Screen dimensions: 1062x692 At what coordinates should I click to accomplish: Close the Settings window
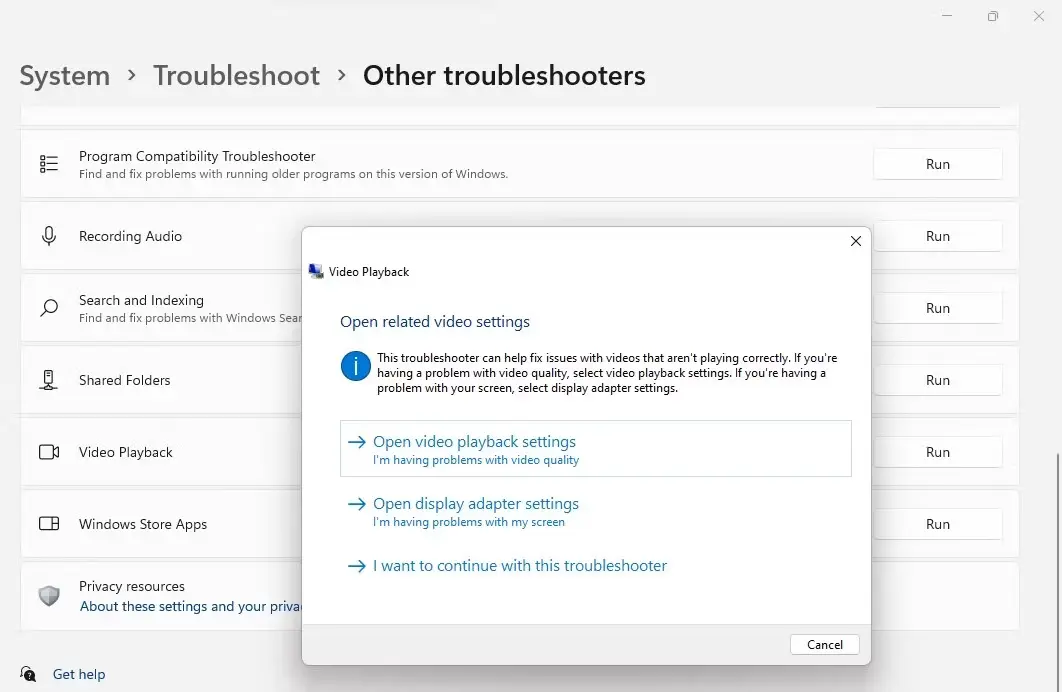coord(1038,16)
